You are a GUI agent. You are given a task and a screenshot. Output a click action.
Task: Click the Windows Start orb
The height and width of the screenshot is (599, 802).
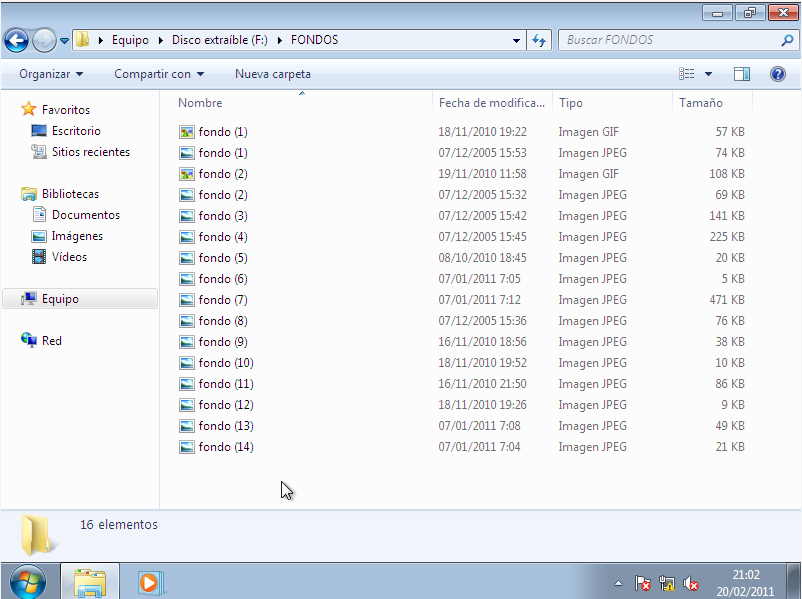pos(27,581)
